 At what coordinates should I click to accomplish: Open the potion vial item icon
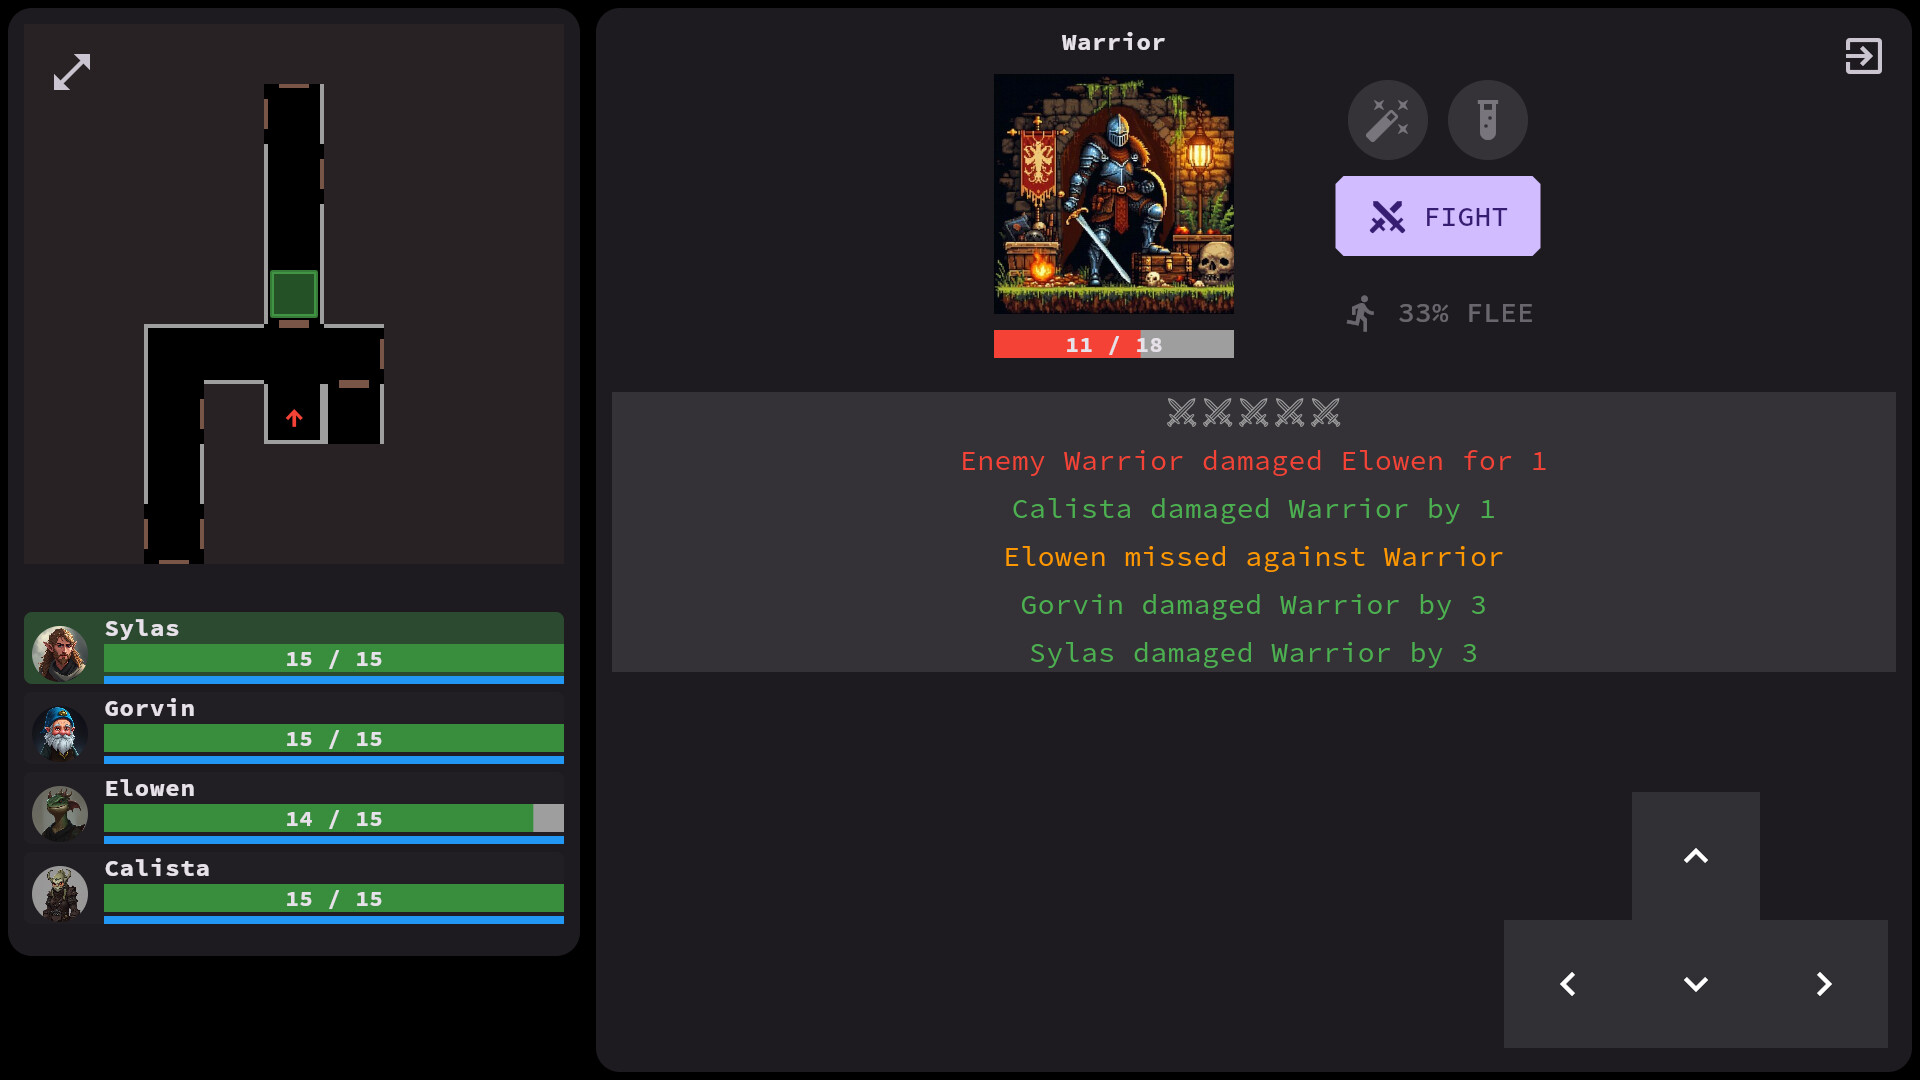point(1487,120)
